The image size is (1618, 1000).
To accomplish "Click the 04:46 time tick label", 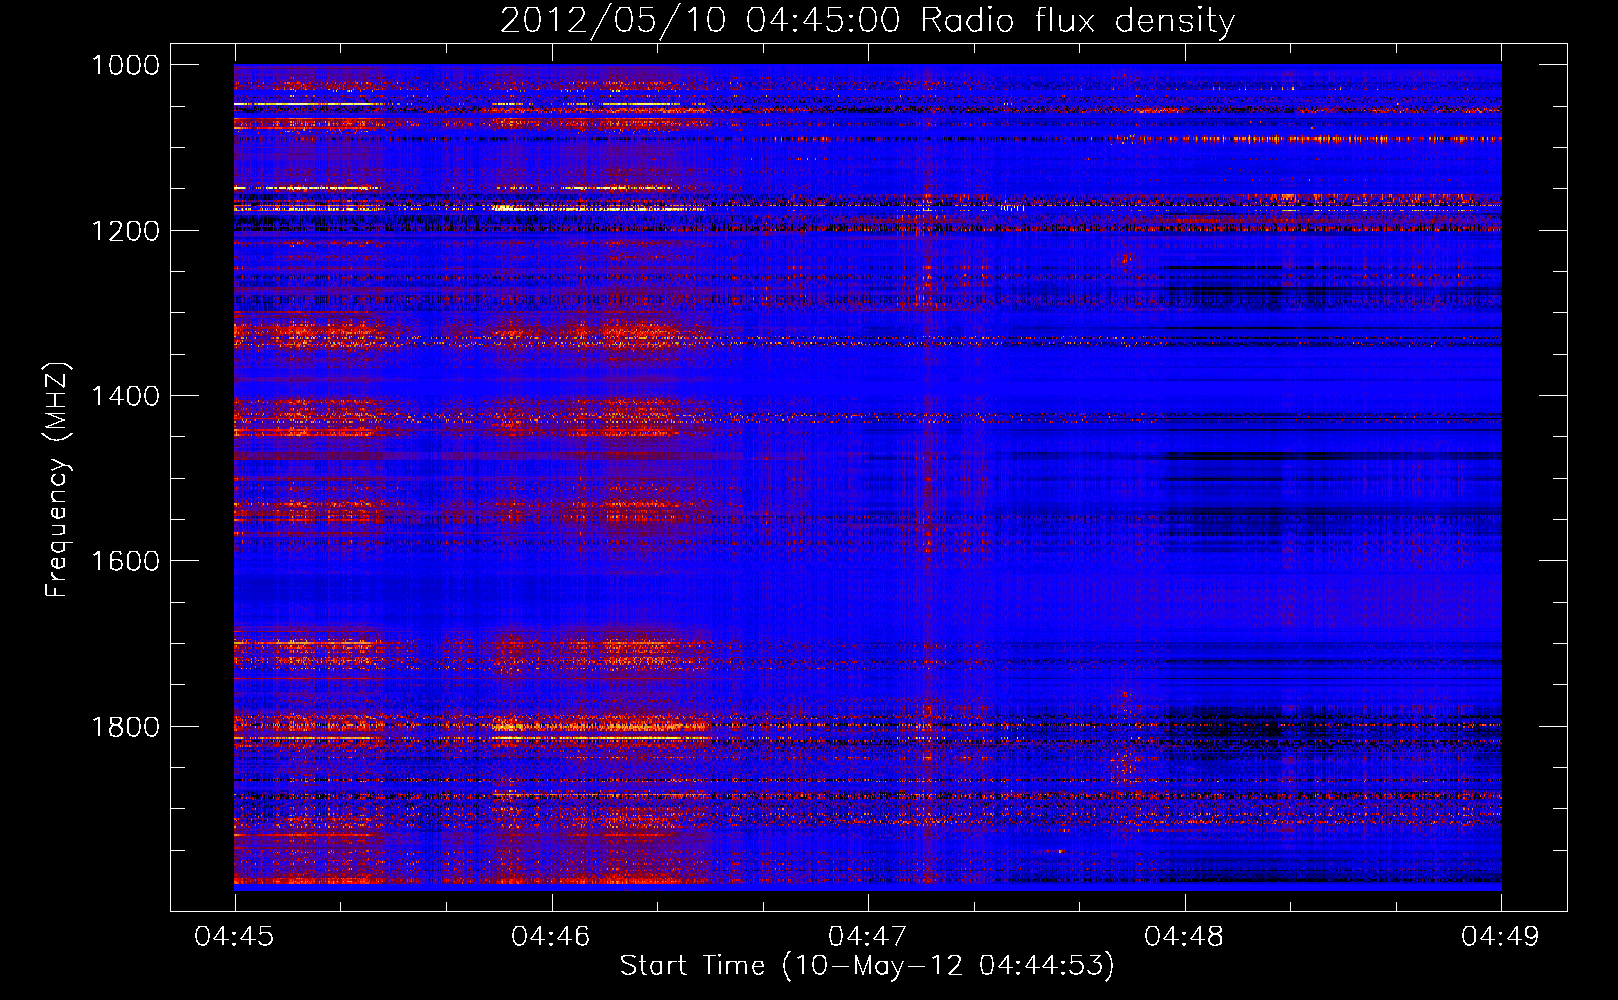I will coord(551,936).
